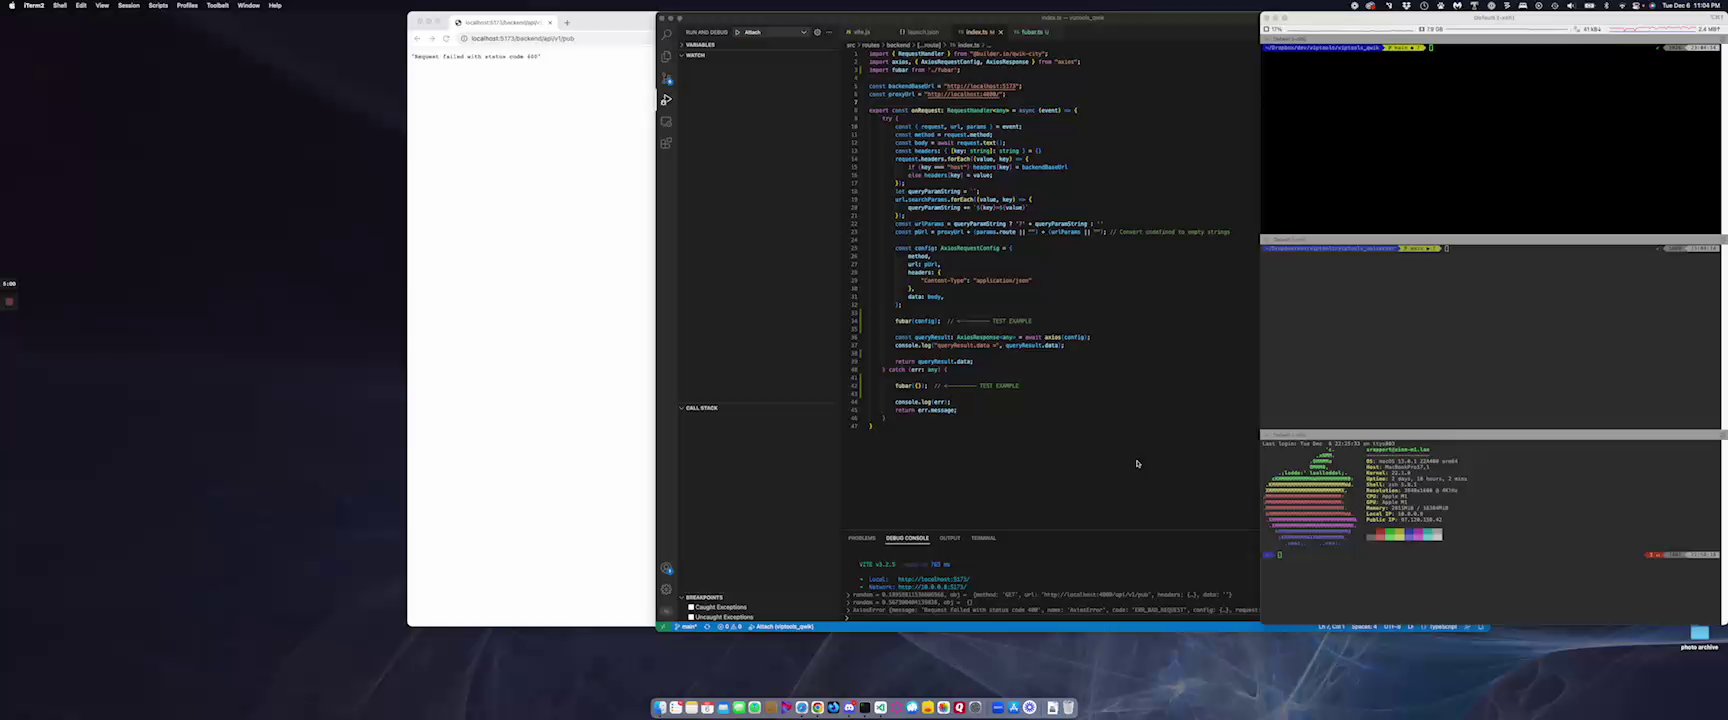The height and width of the screenshot is (720, 1728).
Task: Open Remote Explorer in VS Code activity bar
Action: pos(666,122)
